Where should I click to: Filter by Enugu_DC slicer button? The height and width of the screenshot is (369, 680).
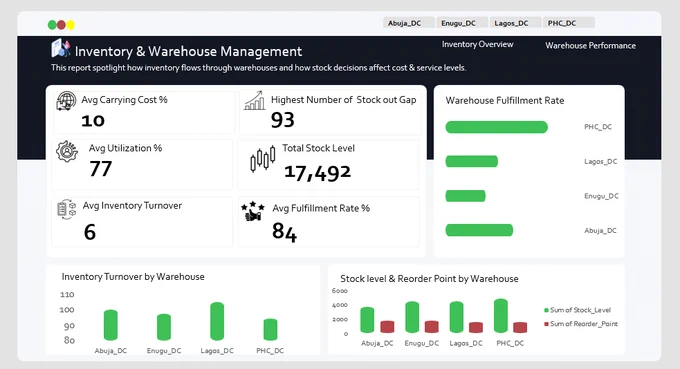462,23
